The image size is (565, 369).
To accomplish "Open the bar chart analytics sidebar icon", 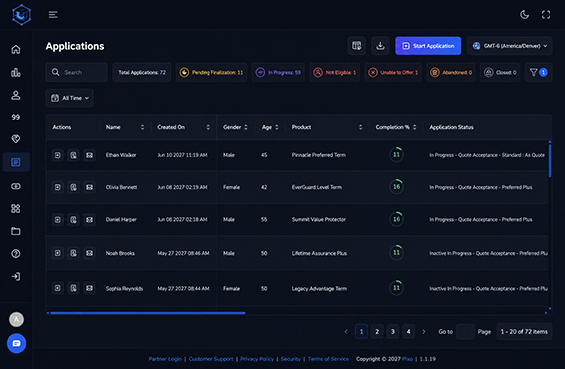I will pyautogui.click(x=15, y=72).
